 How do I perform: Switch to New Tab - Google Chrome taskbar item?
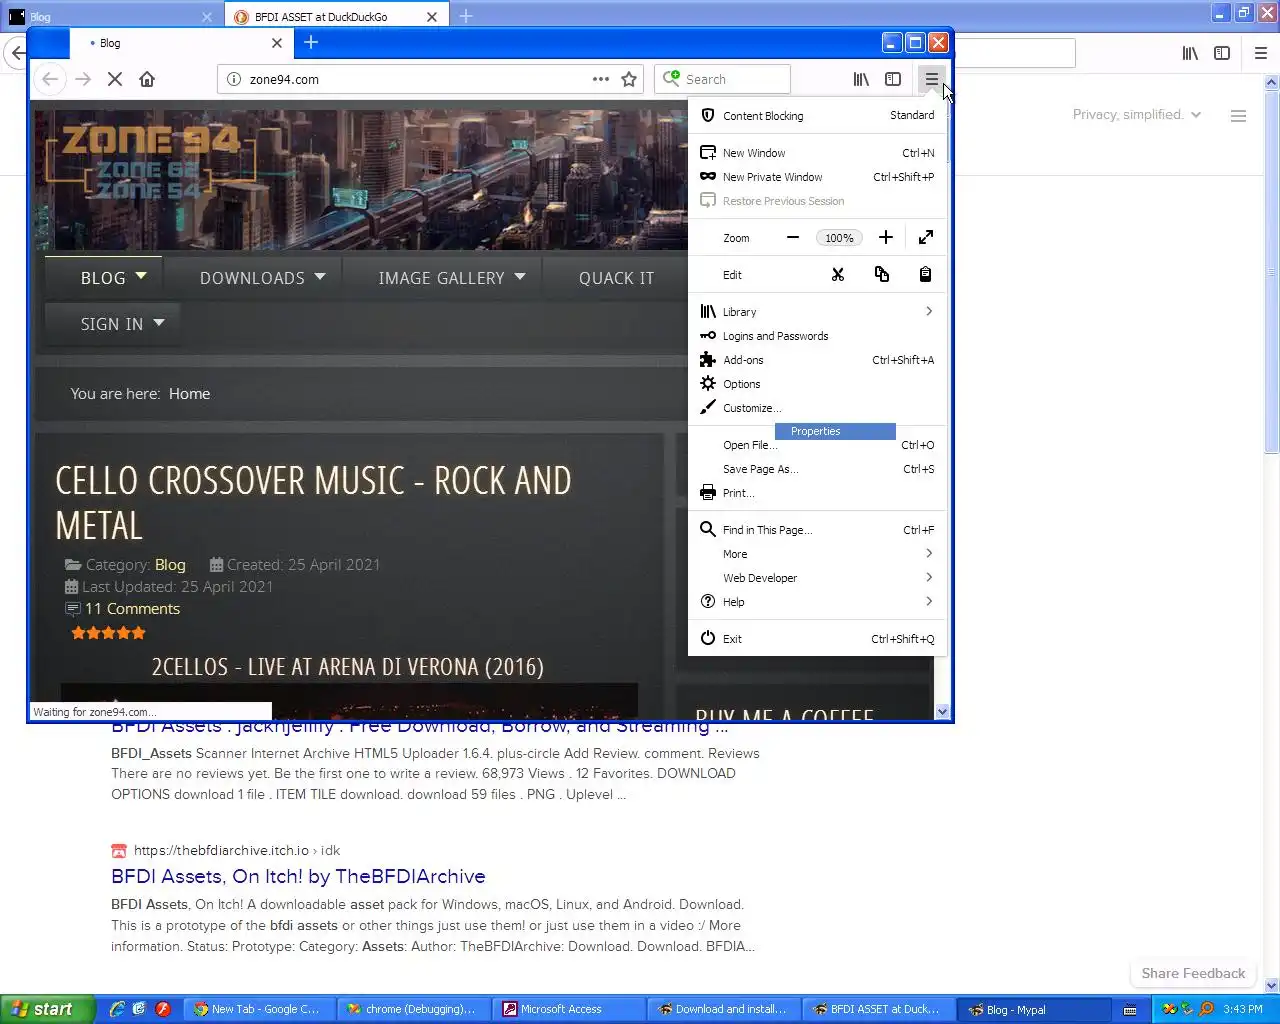[x=261, y=1009]
